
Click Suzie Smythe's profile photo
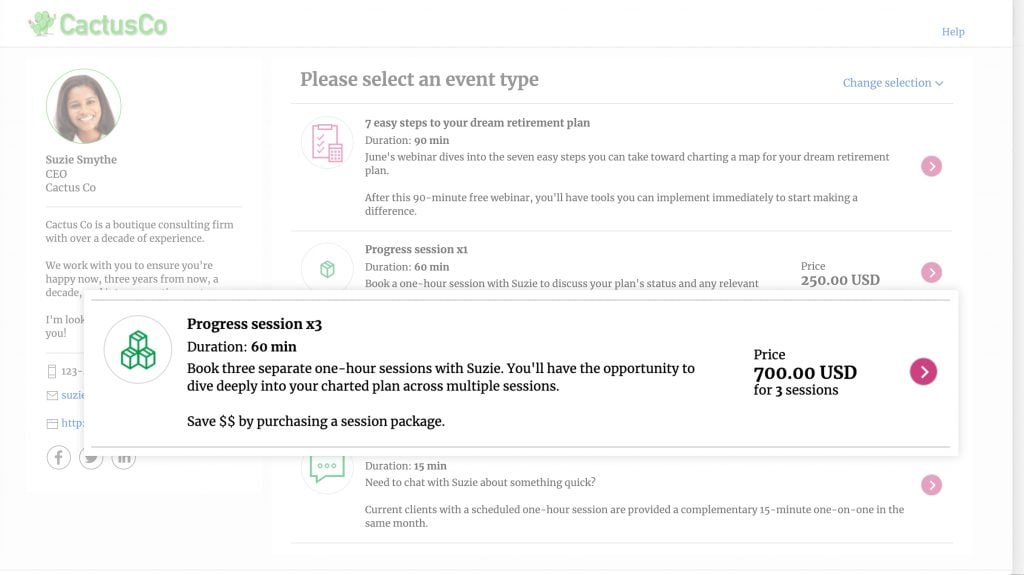(83, 106)
